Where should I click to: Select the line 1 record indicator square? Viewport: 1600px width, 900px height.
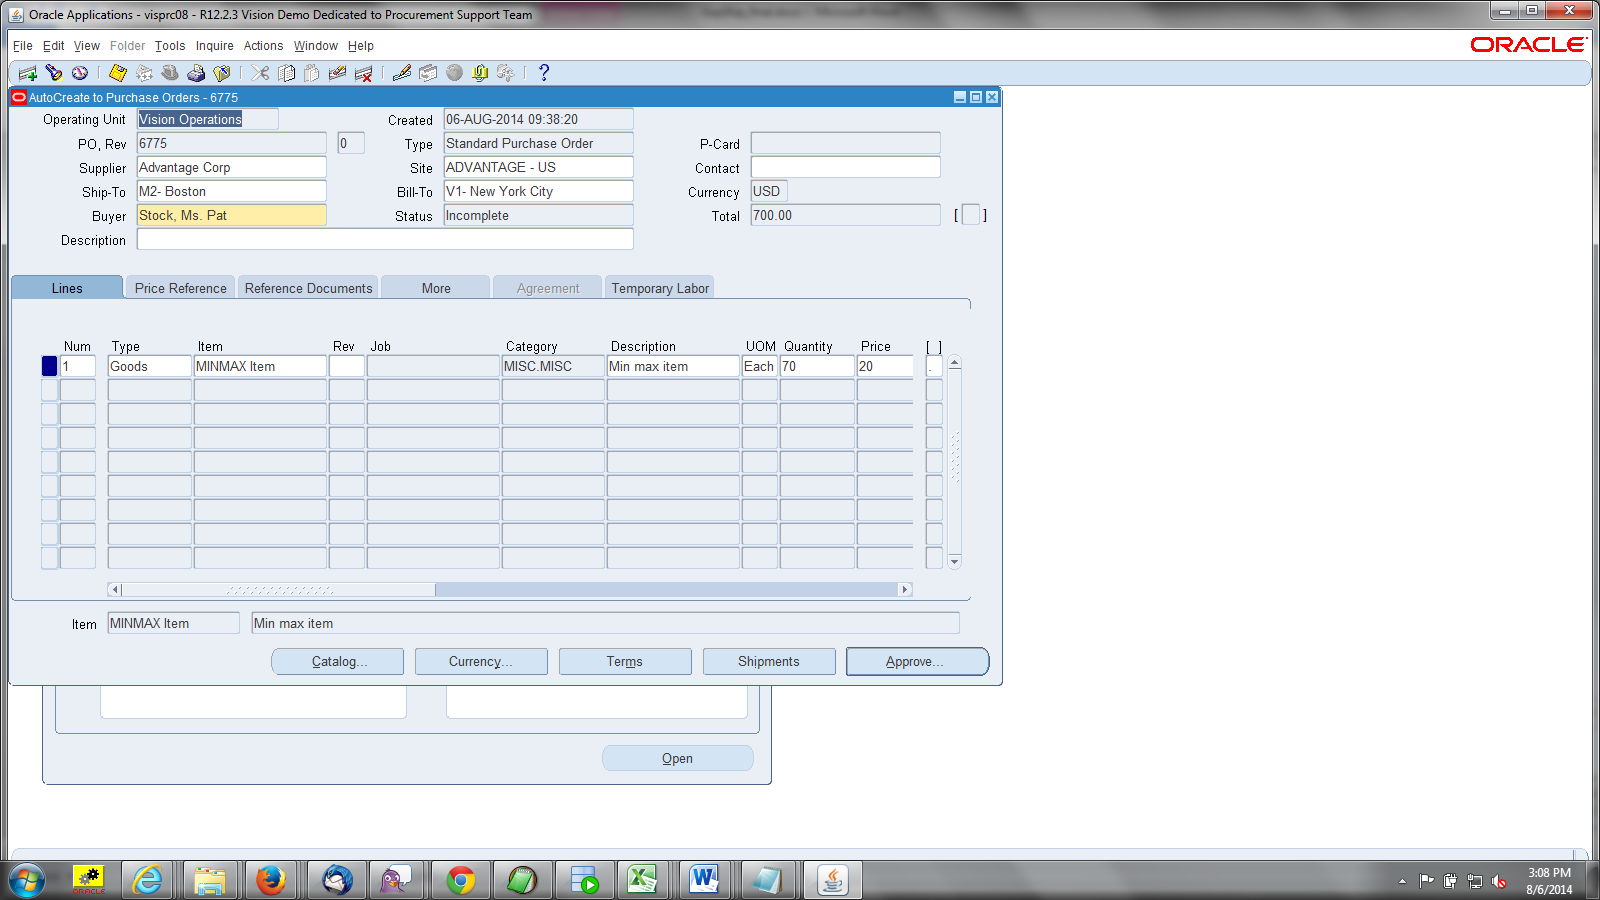pos(49,366)
